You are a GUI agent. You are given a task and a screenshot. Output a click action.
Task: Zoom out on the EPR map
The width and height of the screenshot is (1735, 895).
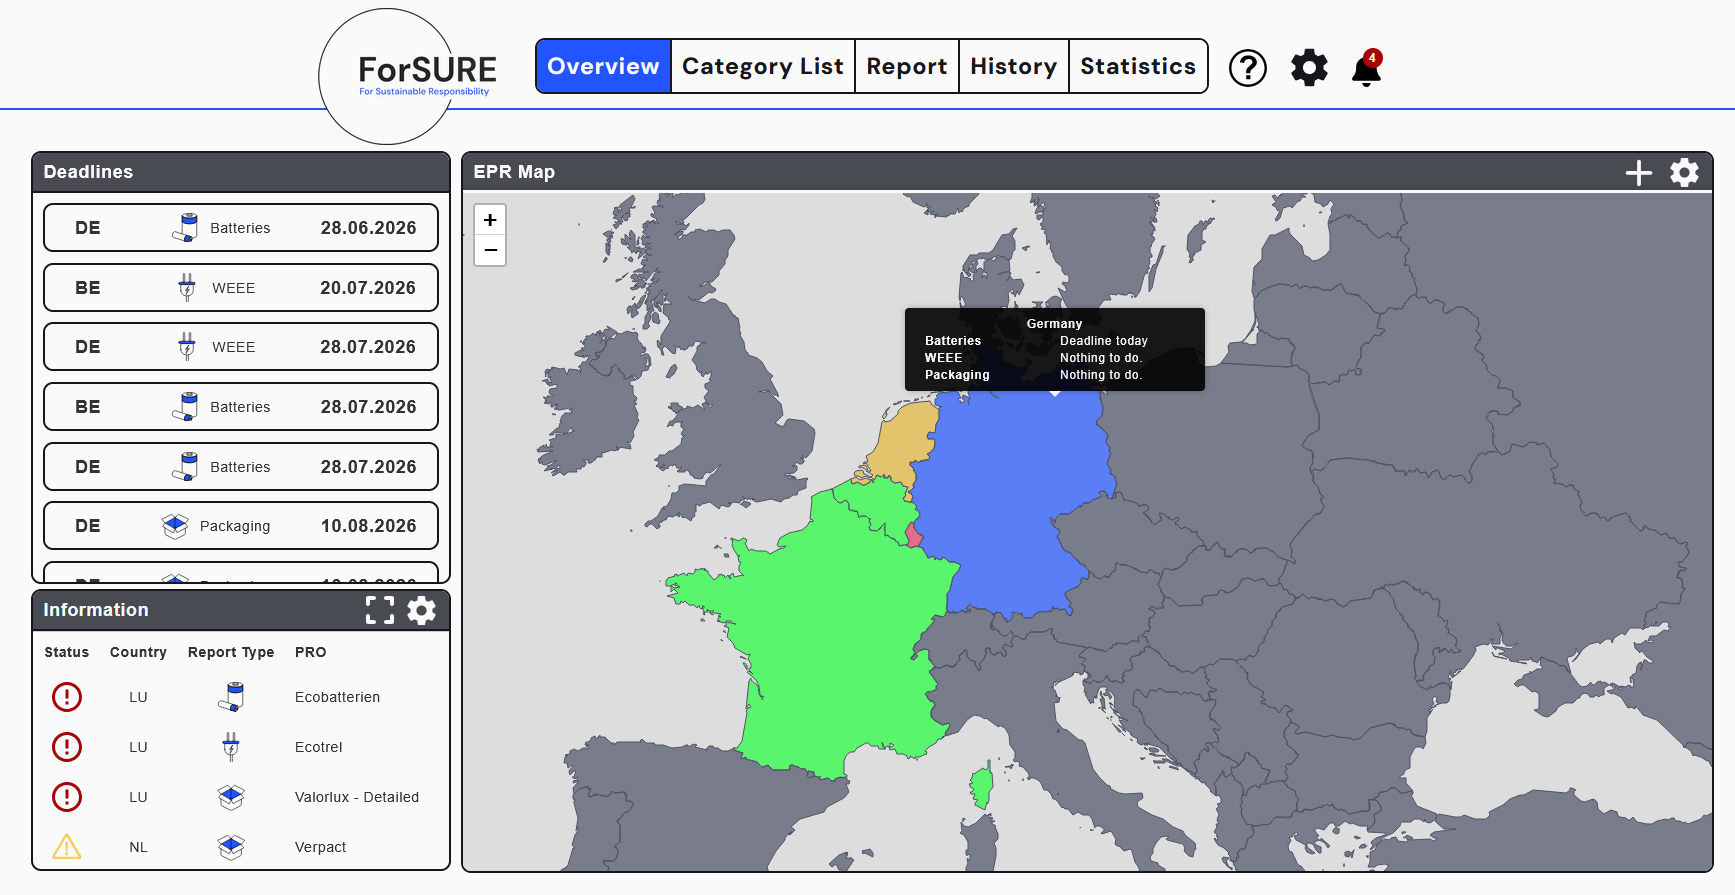[x=490, y=250]
